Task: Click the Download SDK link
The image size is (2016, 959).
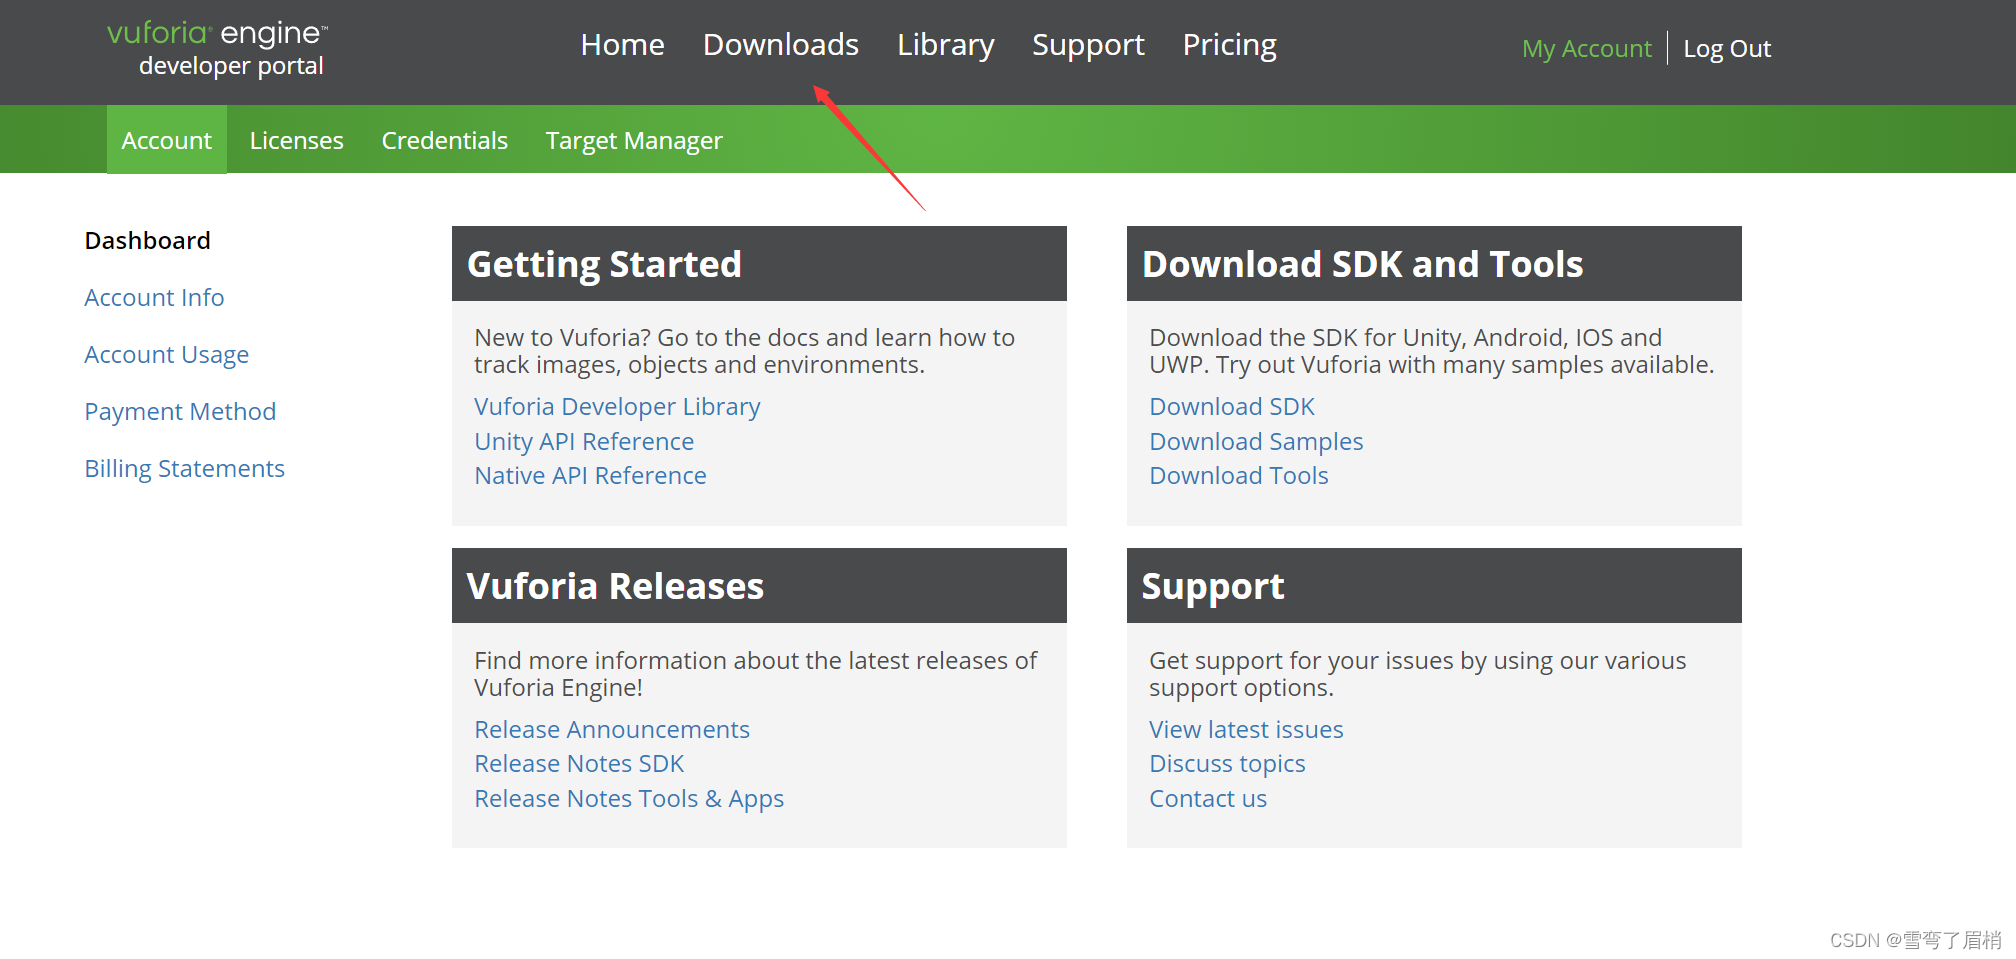Action: click(x=1232, y=407)
